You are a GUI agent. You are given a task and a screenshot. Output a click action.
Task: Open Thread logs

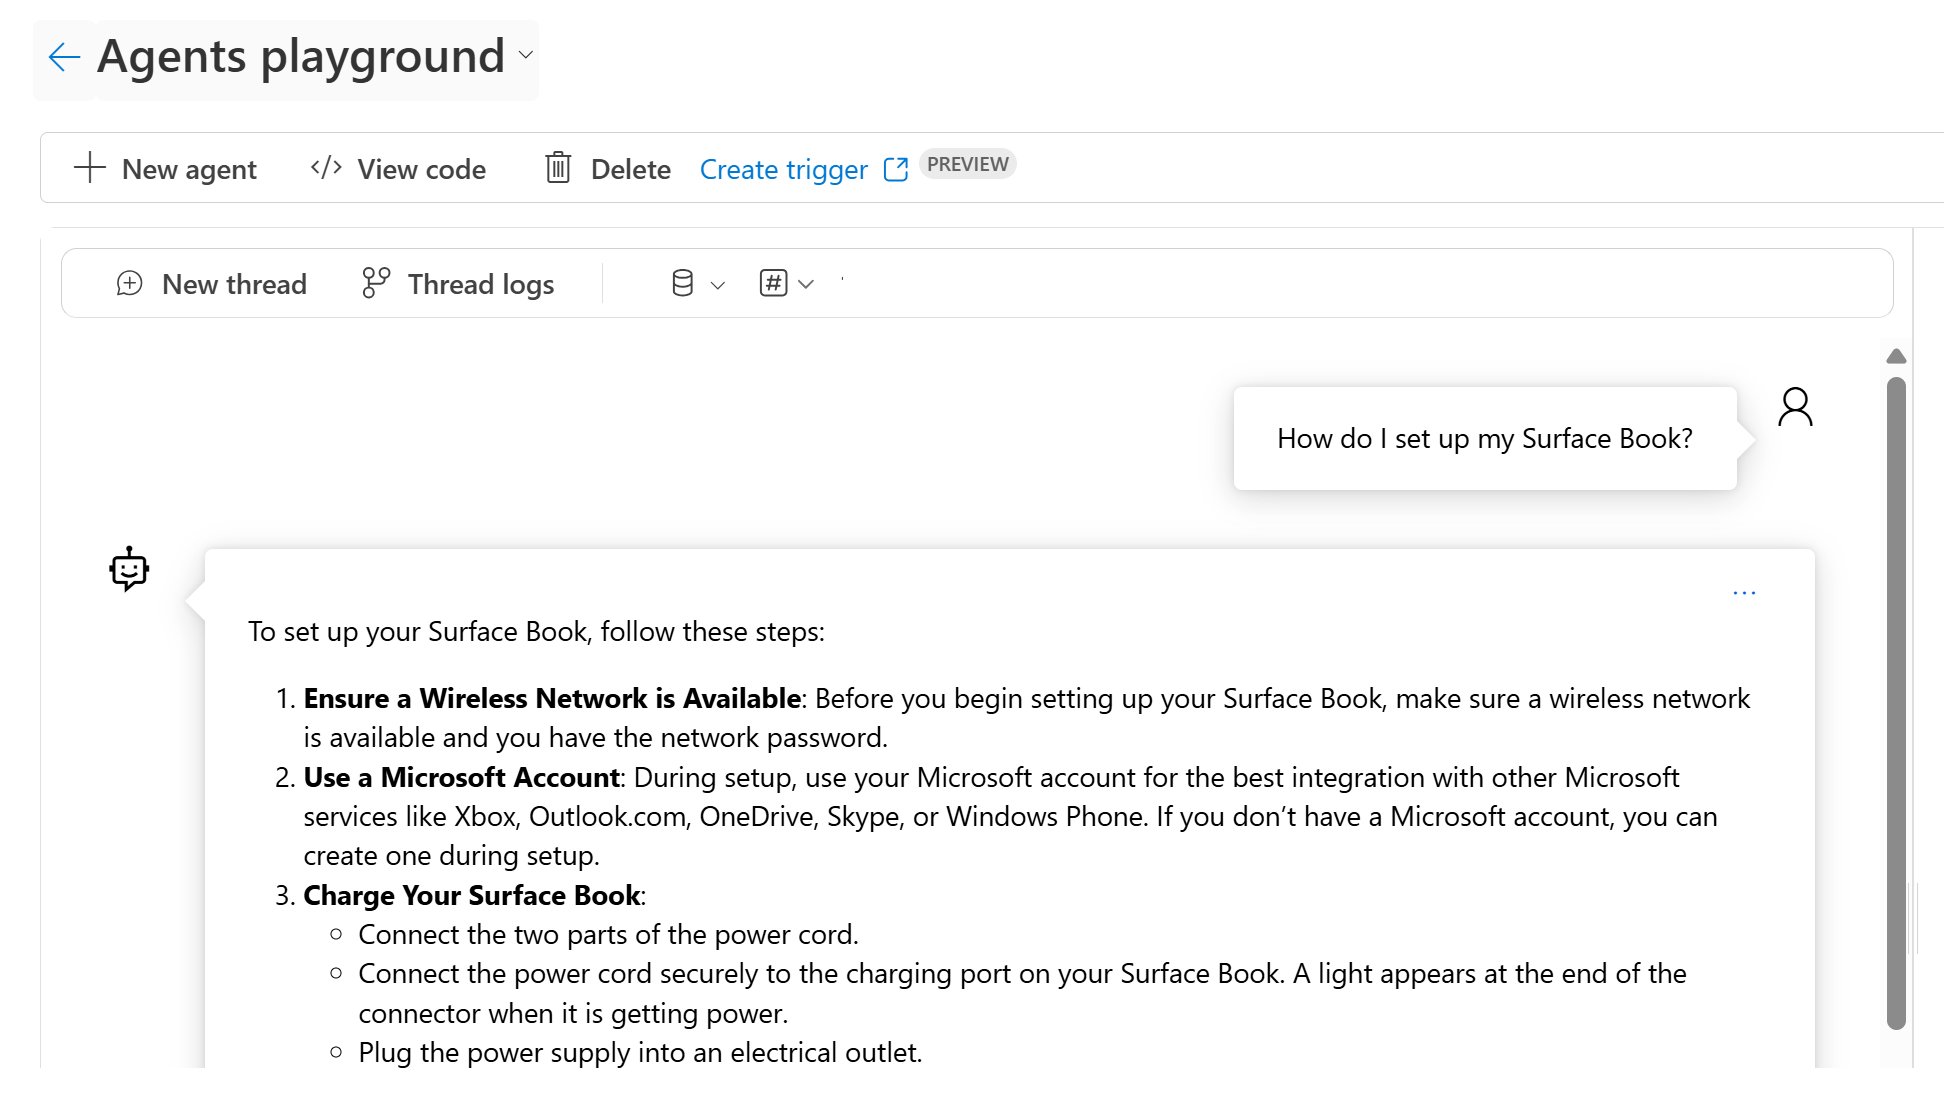coord(481,284)
